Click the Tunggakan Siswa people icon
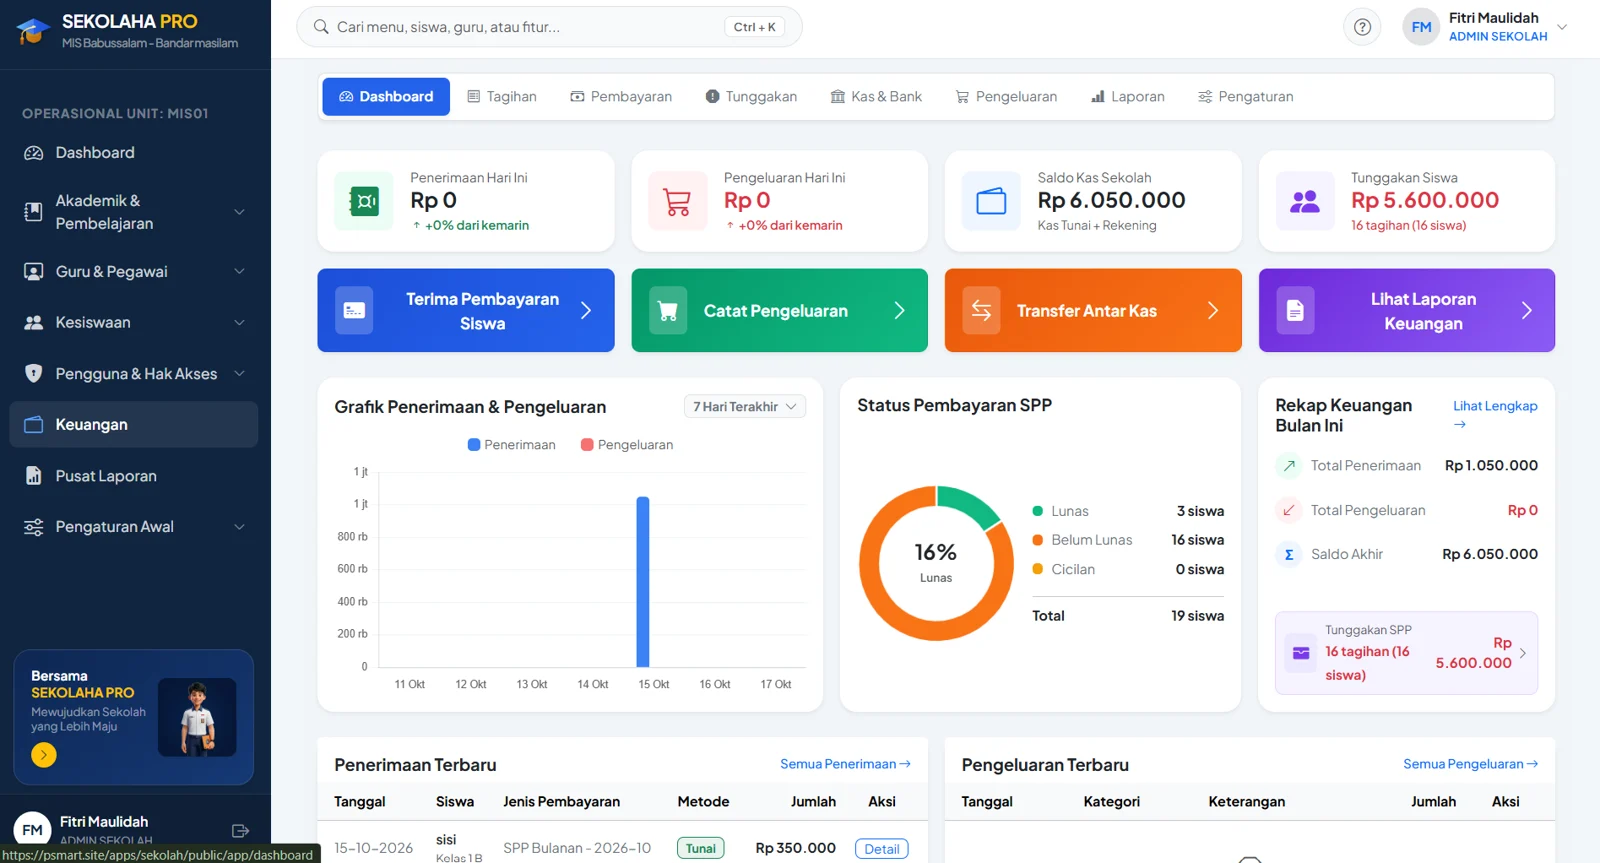Screen dimensions: 1600x863 1305,201
